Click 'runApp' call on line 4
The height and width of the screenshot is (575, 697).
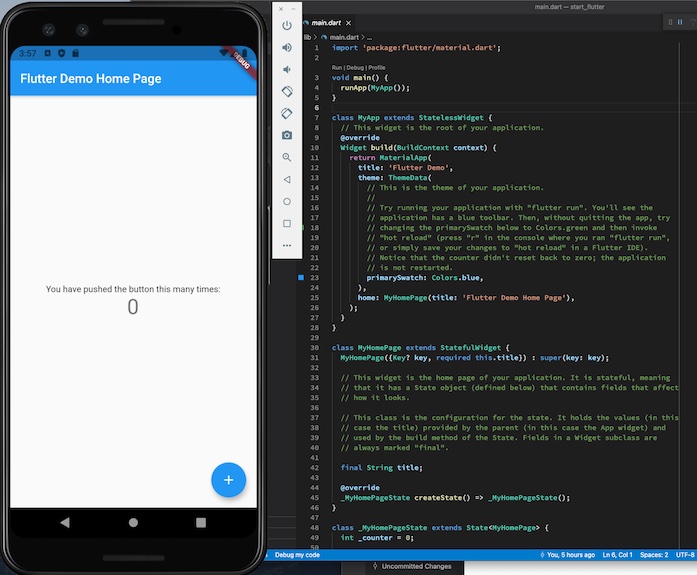(353, 88)
